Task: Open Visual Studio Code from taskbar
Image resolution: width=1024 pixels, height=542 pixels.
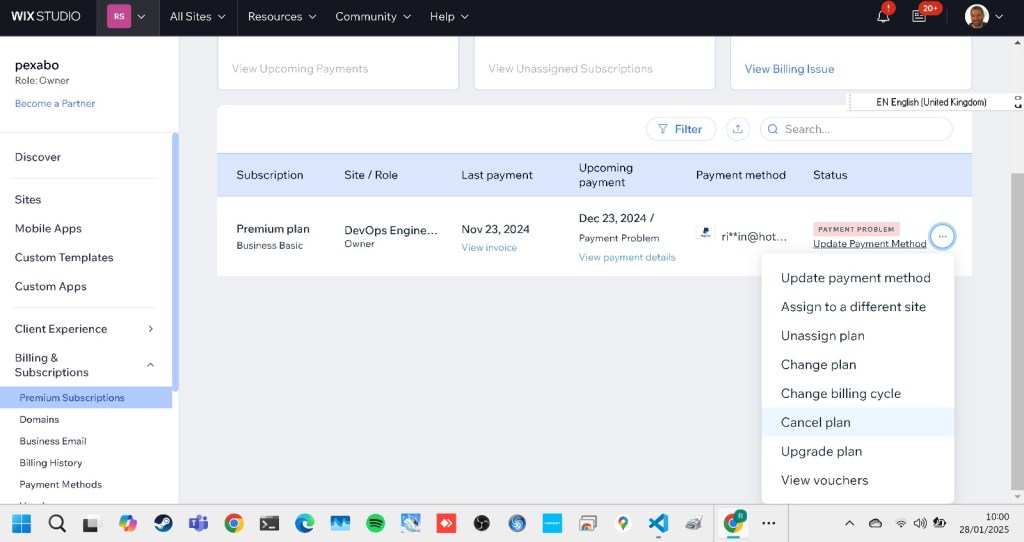Action: pyautogui.click(x=658, y=523)
